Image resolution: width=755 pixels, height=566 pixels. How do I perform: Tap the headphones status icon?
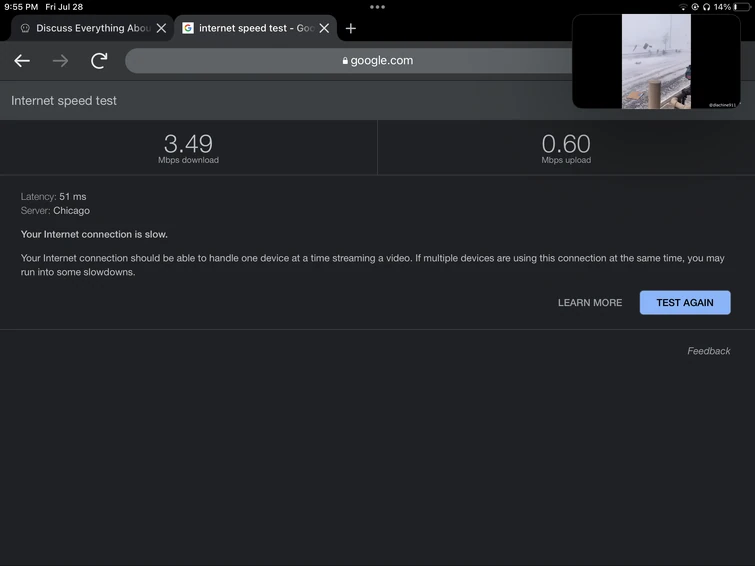point(706,7)
